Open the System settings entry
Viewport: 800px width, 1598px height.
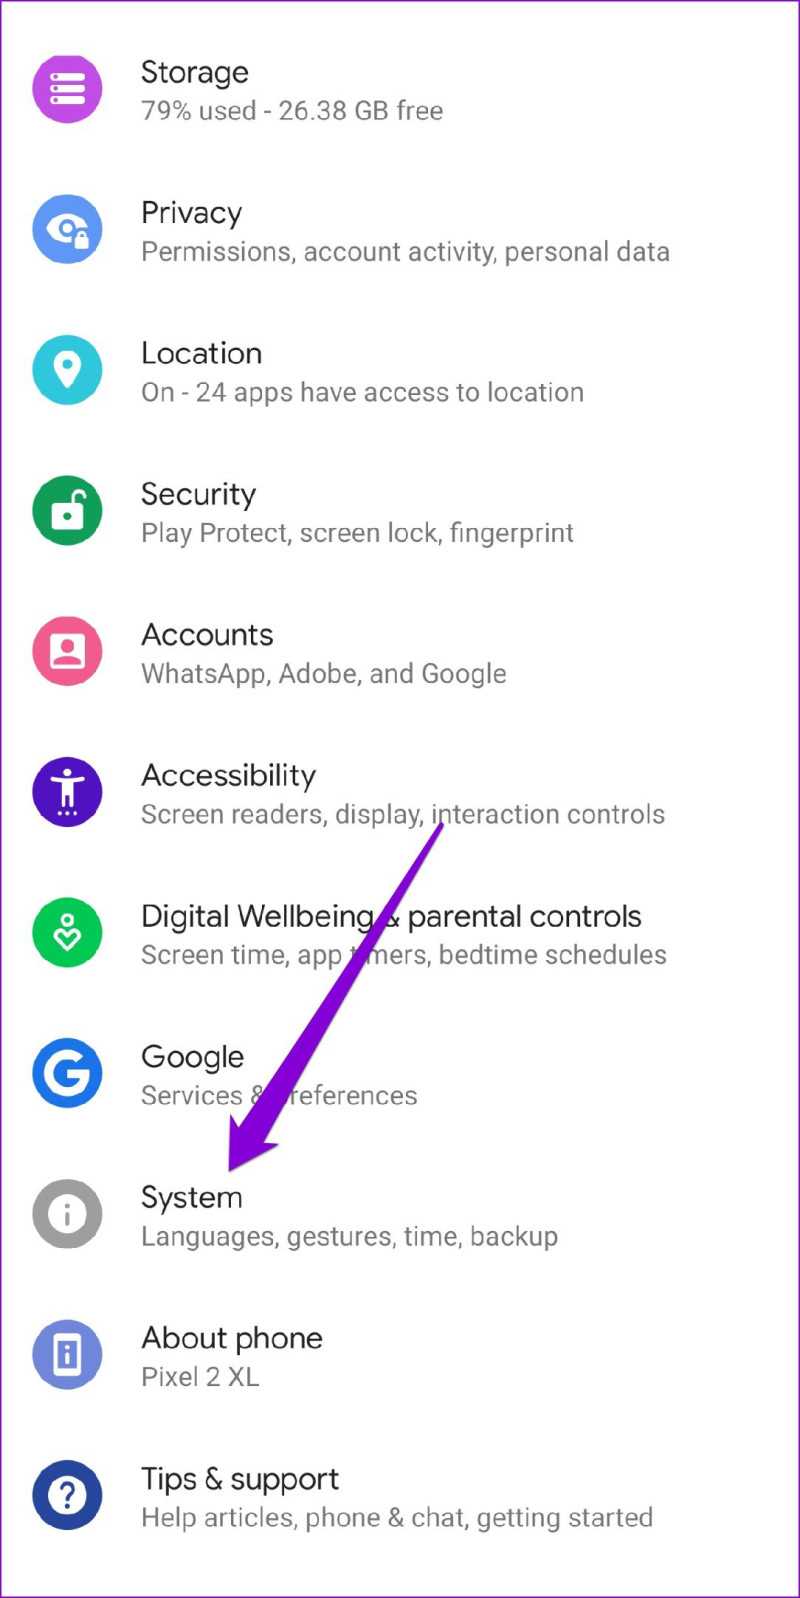tap(400, 1215)
